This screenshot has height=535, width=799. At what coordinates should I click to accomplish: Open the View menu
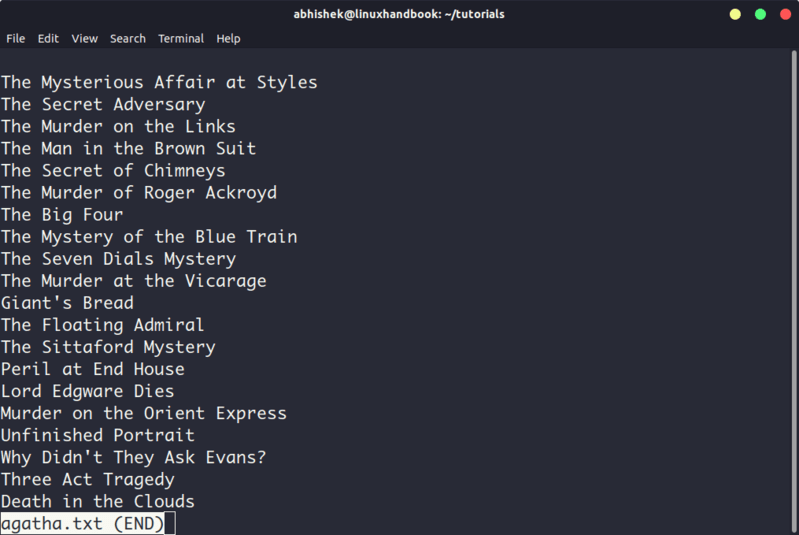point(85,39)
